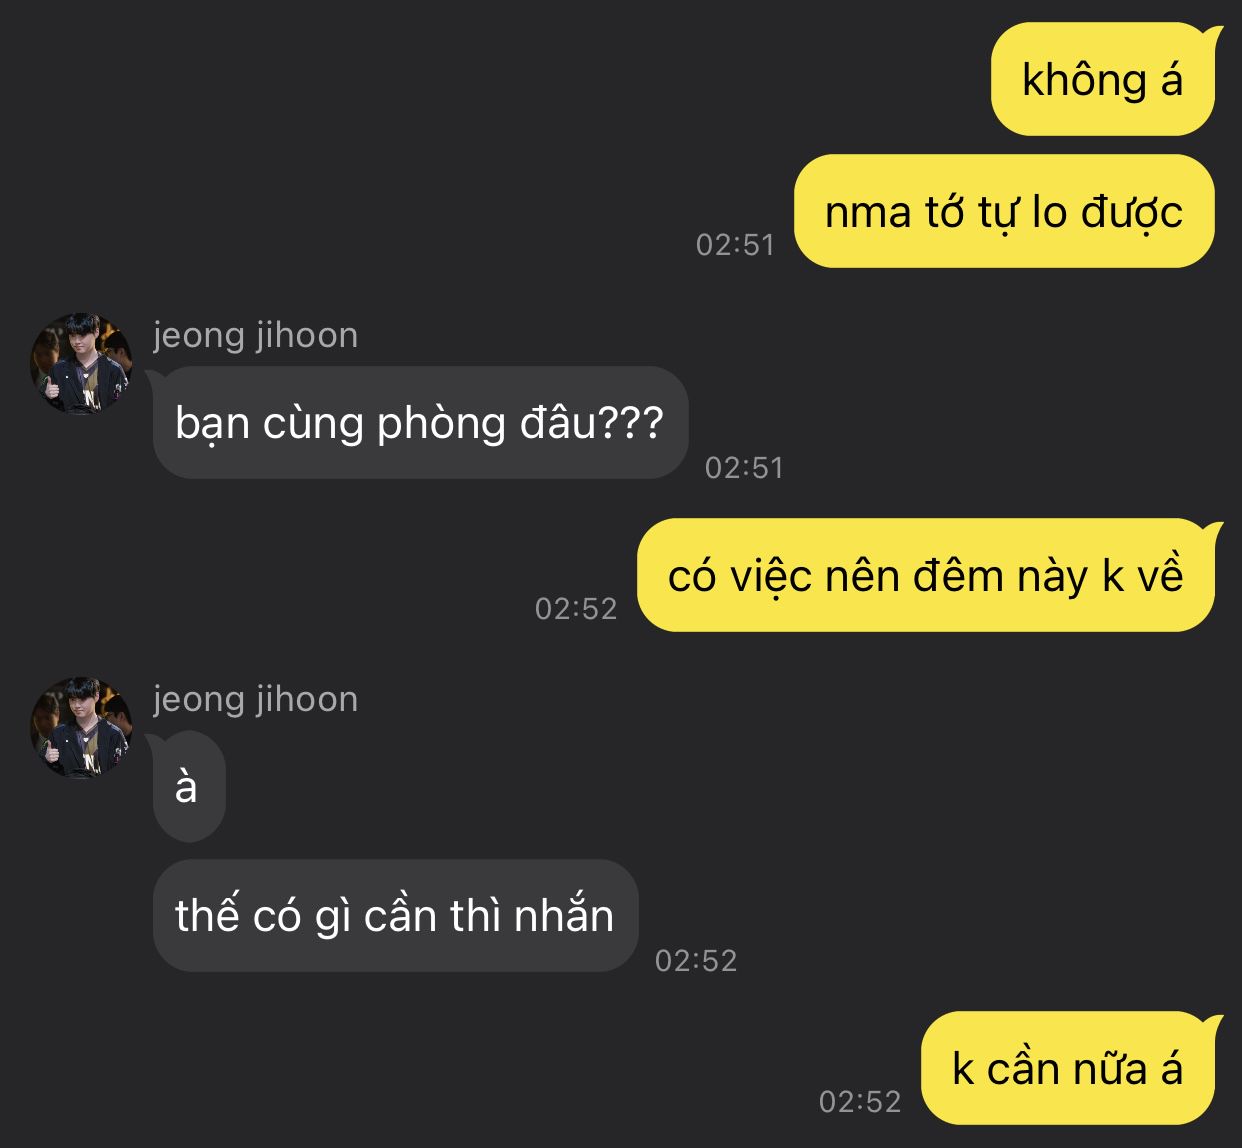Click sender name above 'bạn cùng phòng đâu???'
1242x1148 pixels.
coord(256,335)
